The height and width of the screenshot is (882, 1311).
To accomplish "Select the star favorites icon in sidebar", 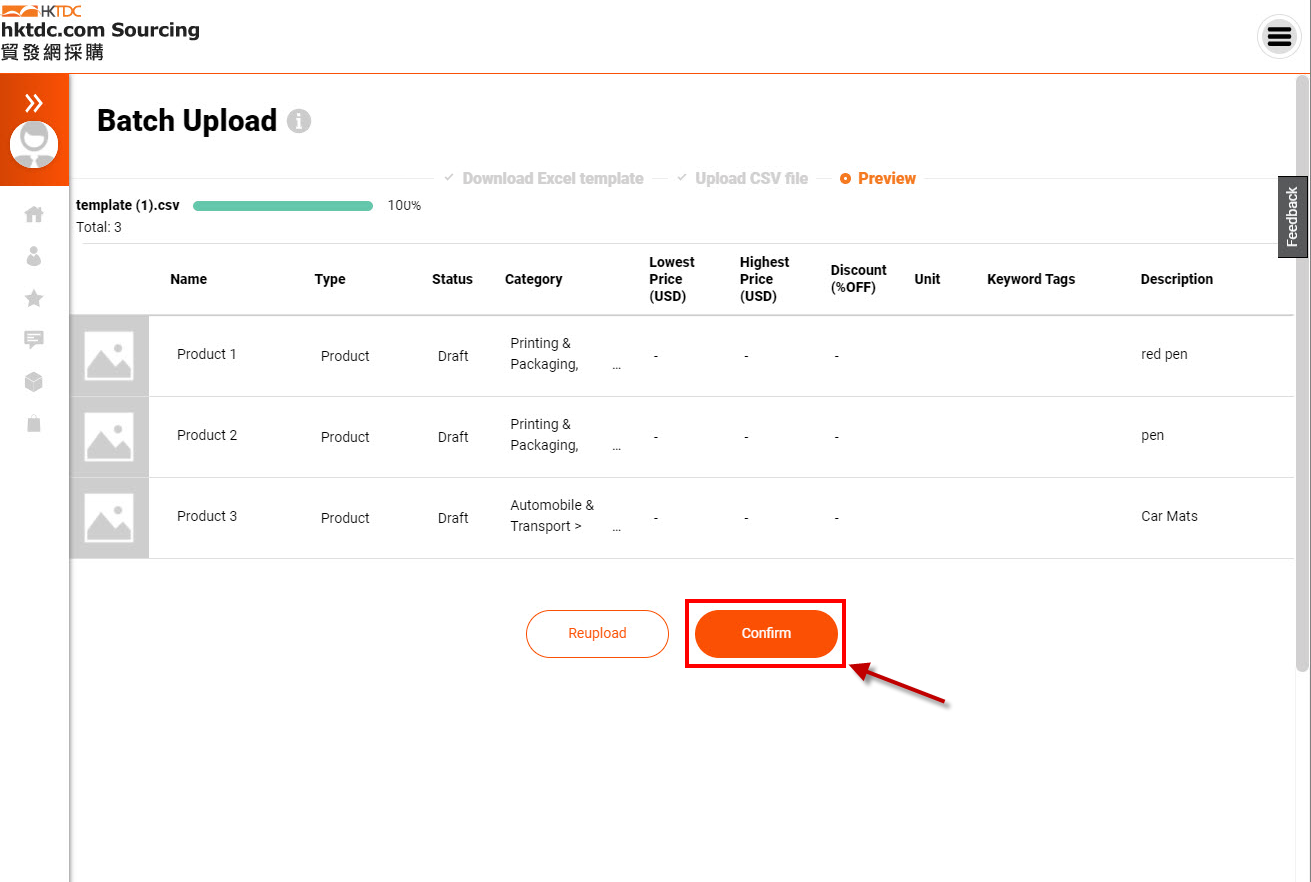I will [x=34, y=298].
